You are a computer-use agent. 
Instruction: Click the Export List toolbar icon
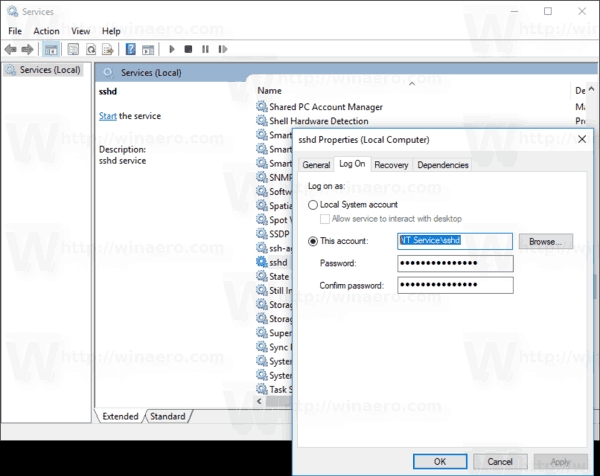tap(108, 48)
